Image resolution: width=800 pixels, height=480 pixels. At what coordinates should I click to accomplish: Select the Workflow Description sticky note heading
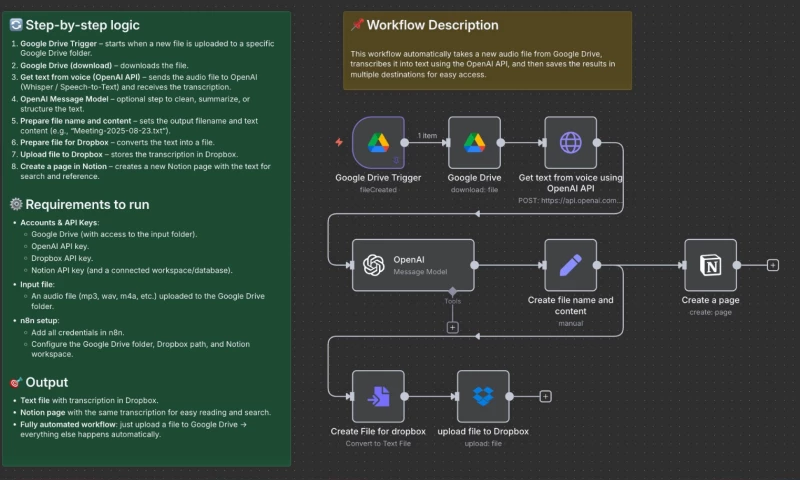(x=432, y=25)
